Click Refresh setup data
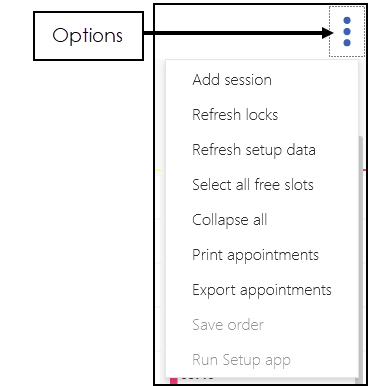 pyautogui.click(x=254, y=150)
